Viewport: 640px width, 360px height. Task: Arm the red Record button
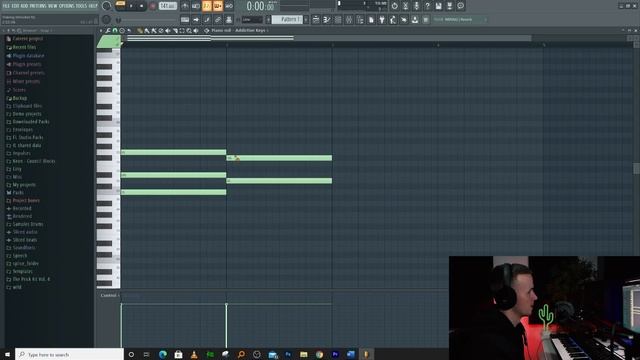tap(152, 6)
